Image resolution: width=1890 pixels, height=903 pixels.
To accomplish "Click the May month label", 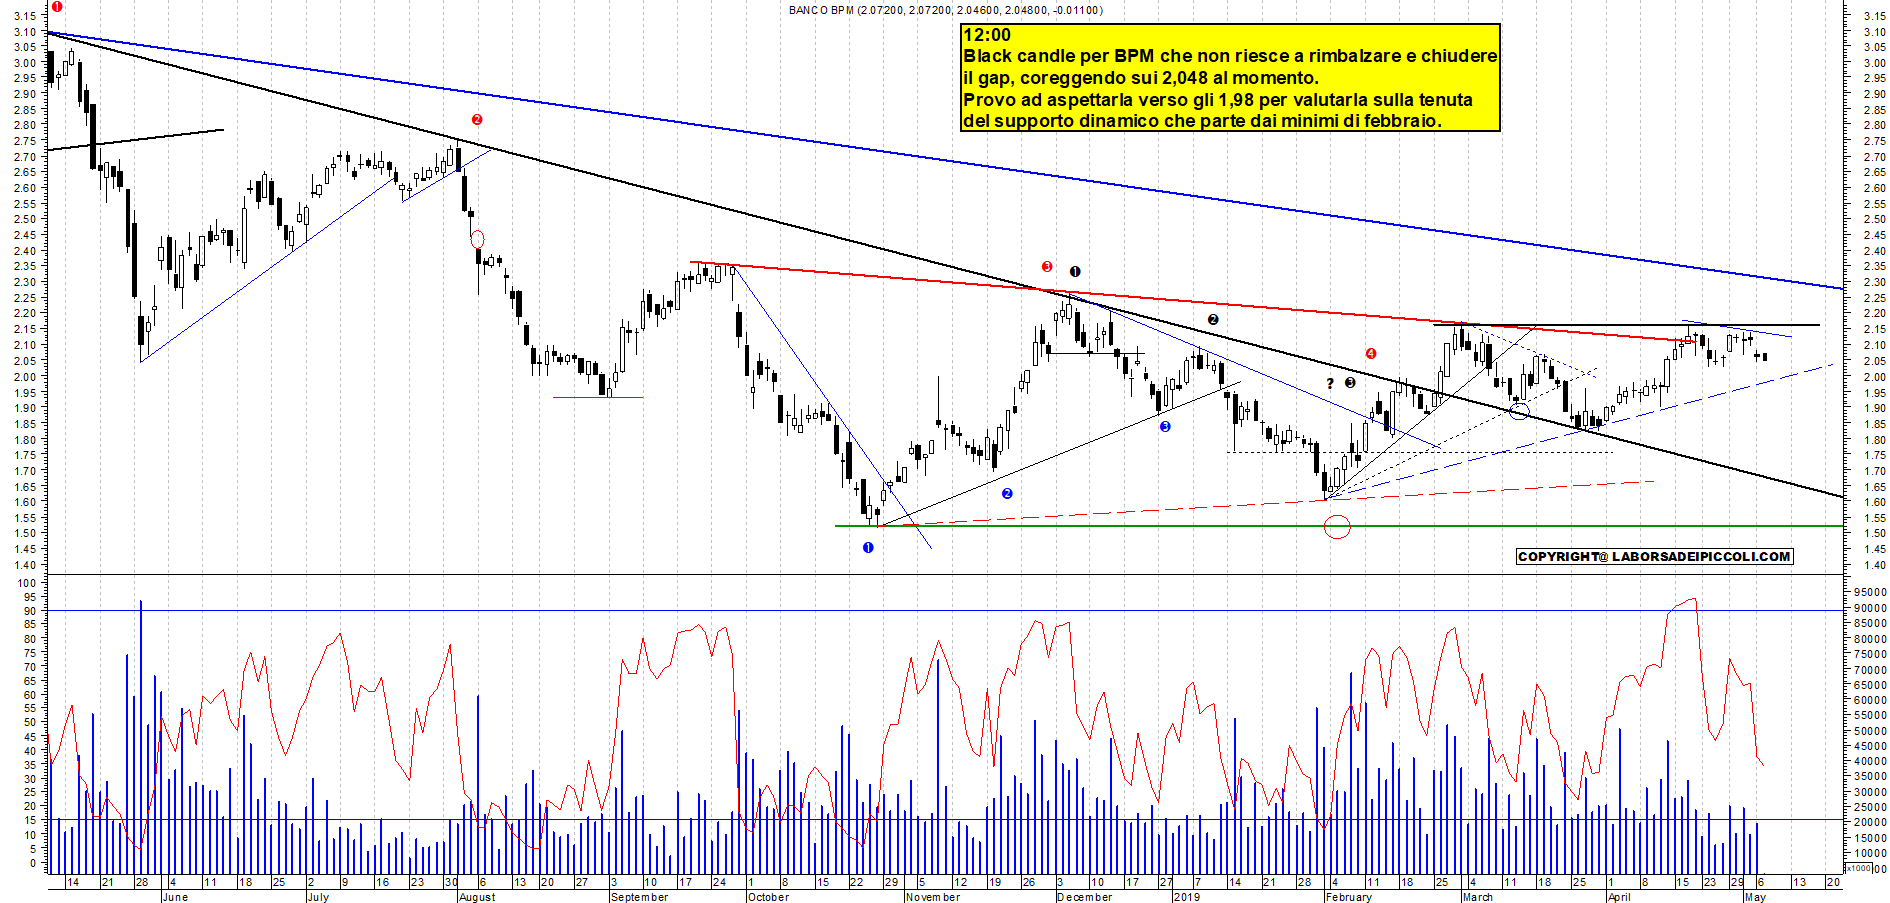I will [x=1755, y=897].
